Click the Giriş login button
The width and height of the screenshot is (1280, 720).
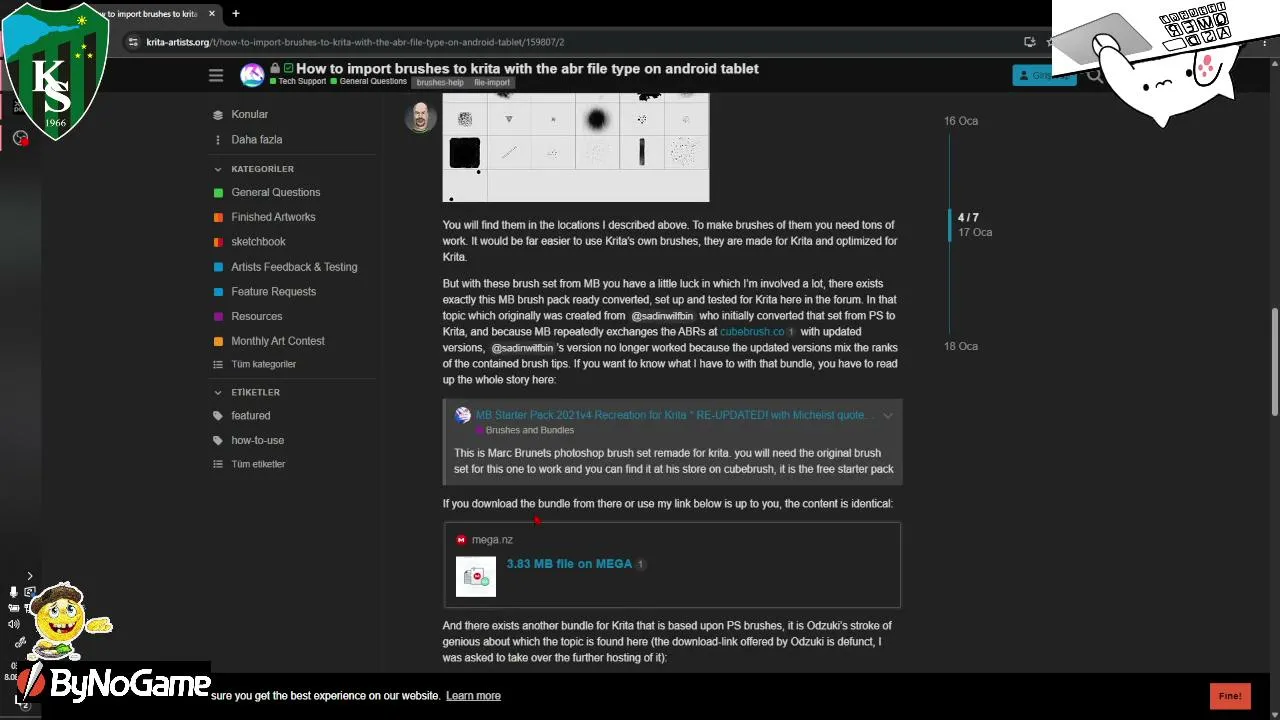1044,76
